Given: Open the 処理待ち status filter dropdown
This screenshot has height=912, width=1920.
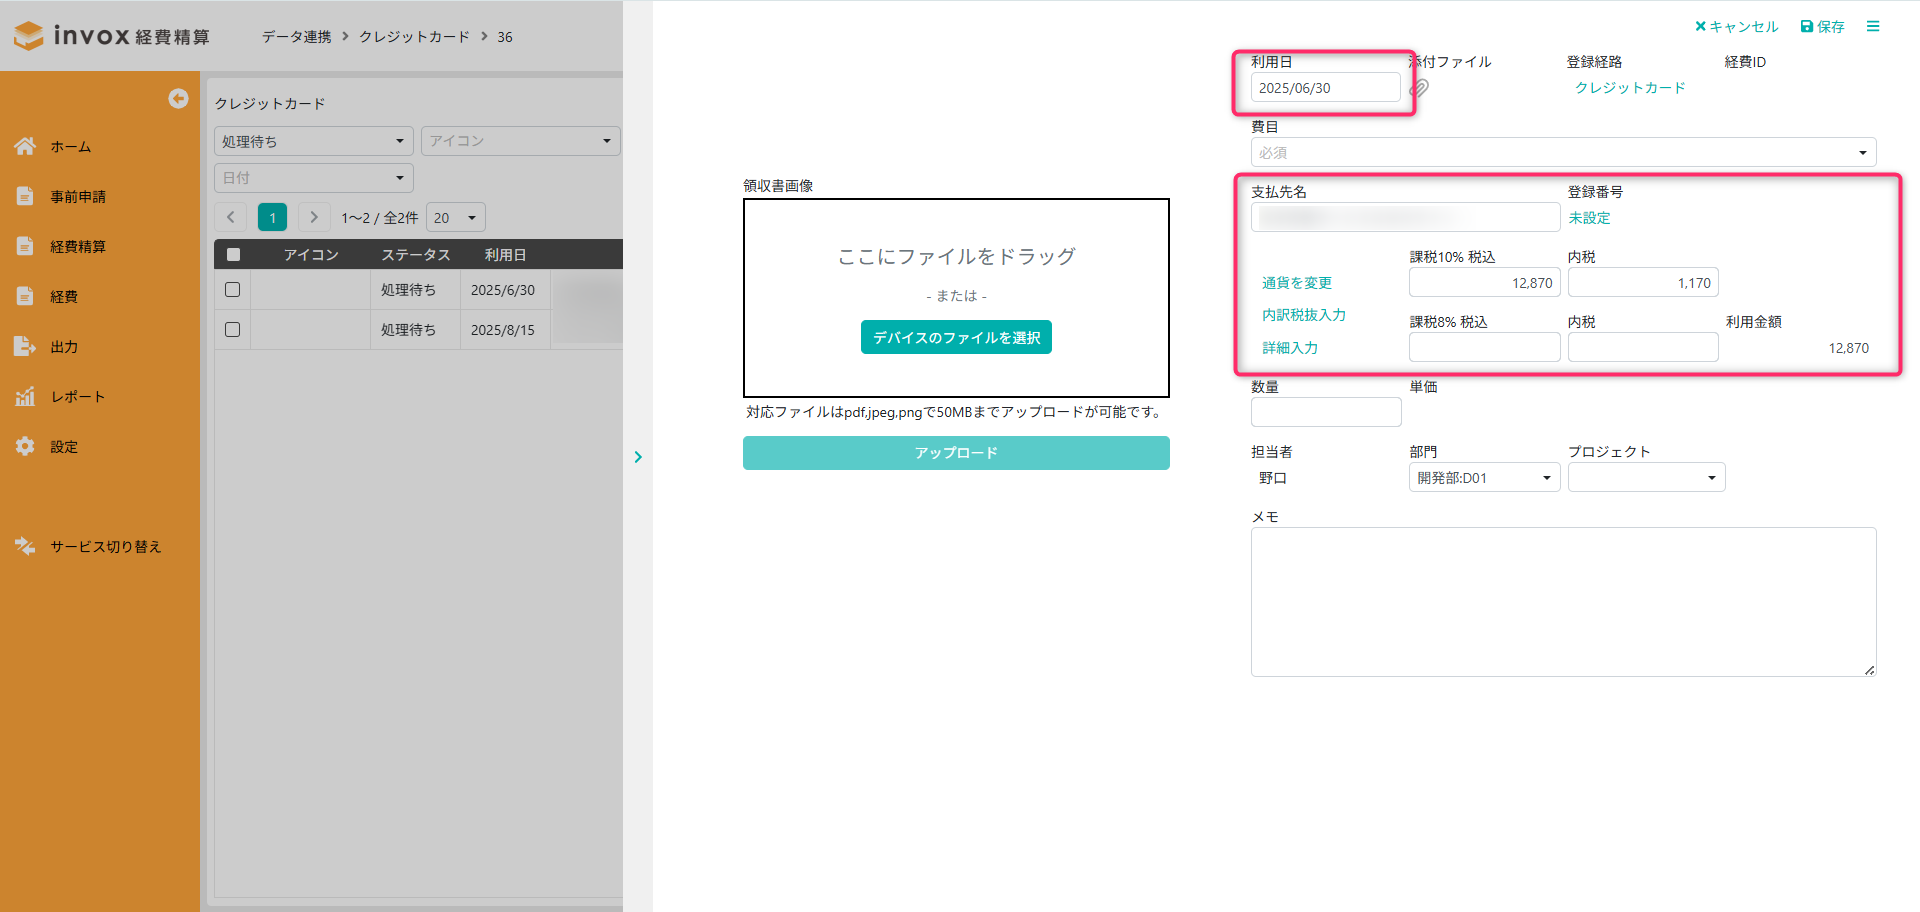Looking at the screenshot, I should [x=313, y=140].
